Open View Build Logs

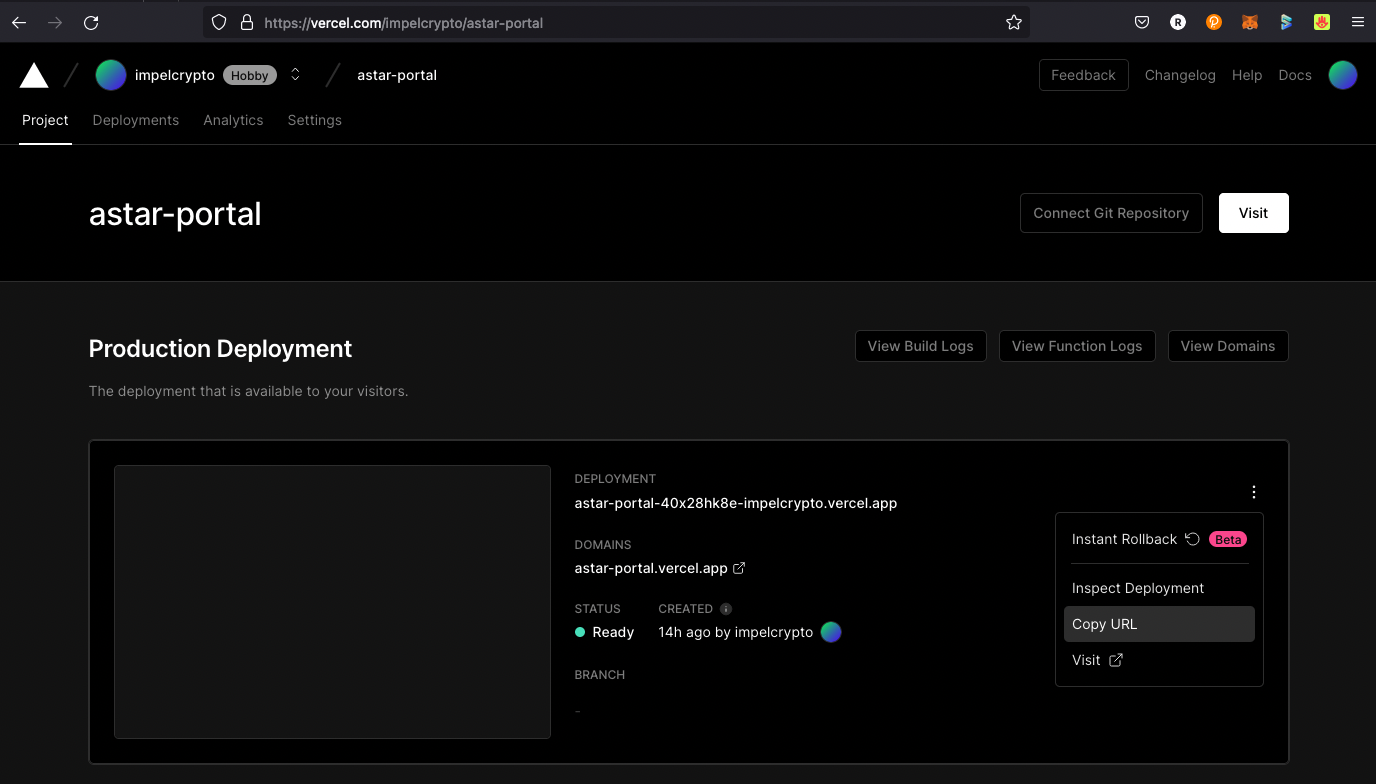click(x=920, y=346)
